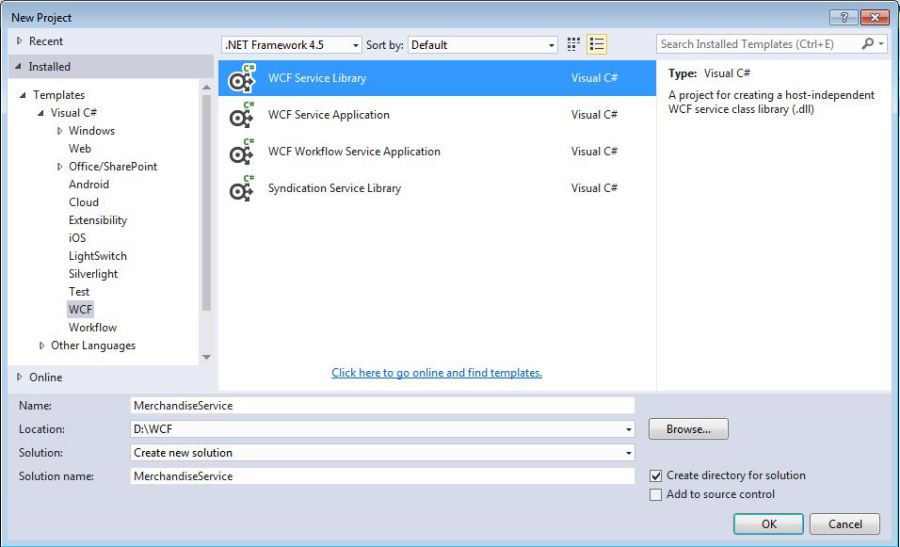Select the Cloud template category
Viewport: 900px width, 547px height.
coord(84,202)
